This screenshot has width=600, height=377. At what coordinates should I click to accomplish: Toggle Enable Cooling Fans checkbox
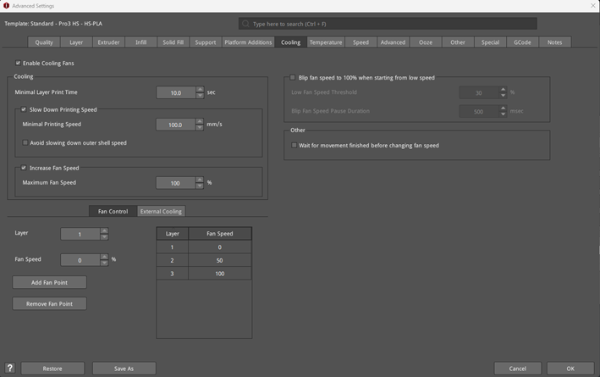click(x=18, y=63)
